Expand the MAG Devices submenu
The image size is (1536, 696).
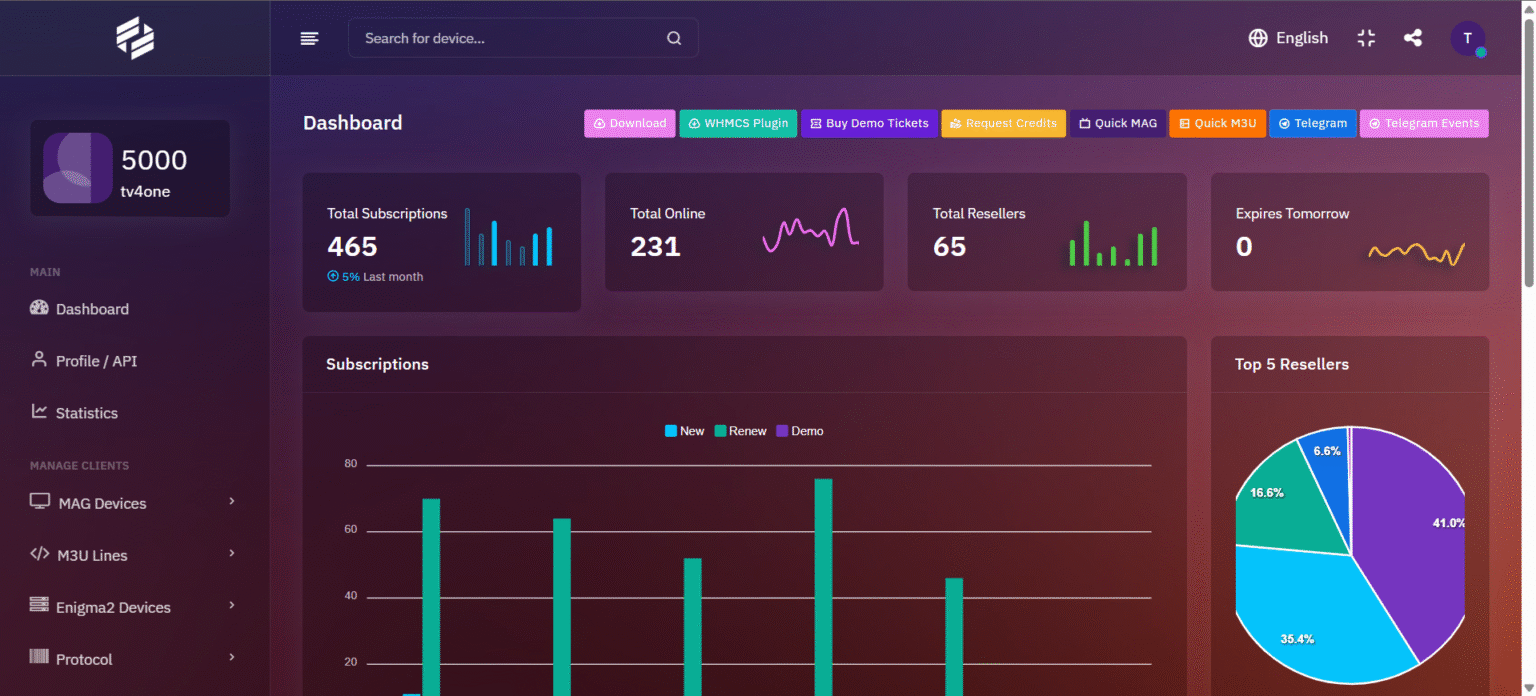pos(133,502)
